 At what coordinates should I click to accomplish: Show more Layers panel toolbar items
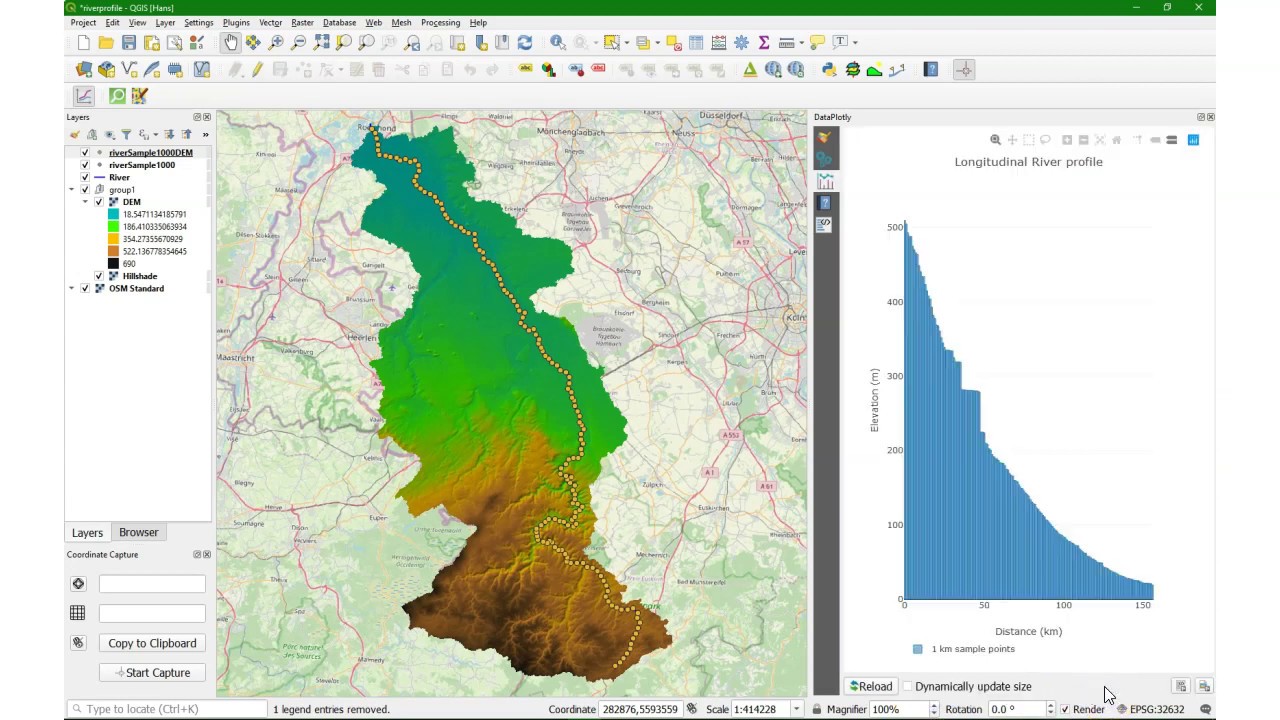(x=205, y=134)
